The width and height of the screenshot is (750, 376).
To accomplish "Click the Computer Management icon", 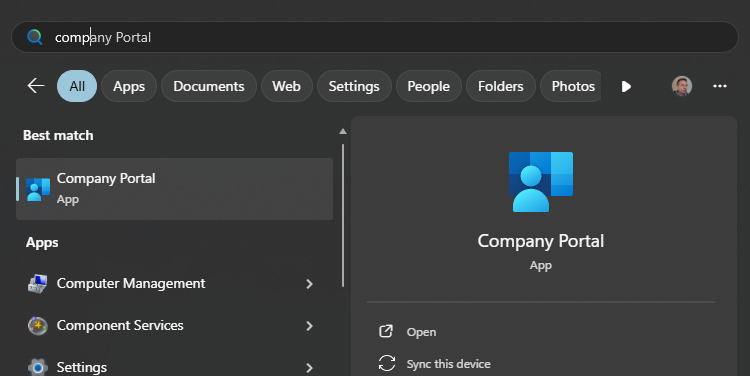I will [x=37, y=284].
